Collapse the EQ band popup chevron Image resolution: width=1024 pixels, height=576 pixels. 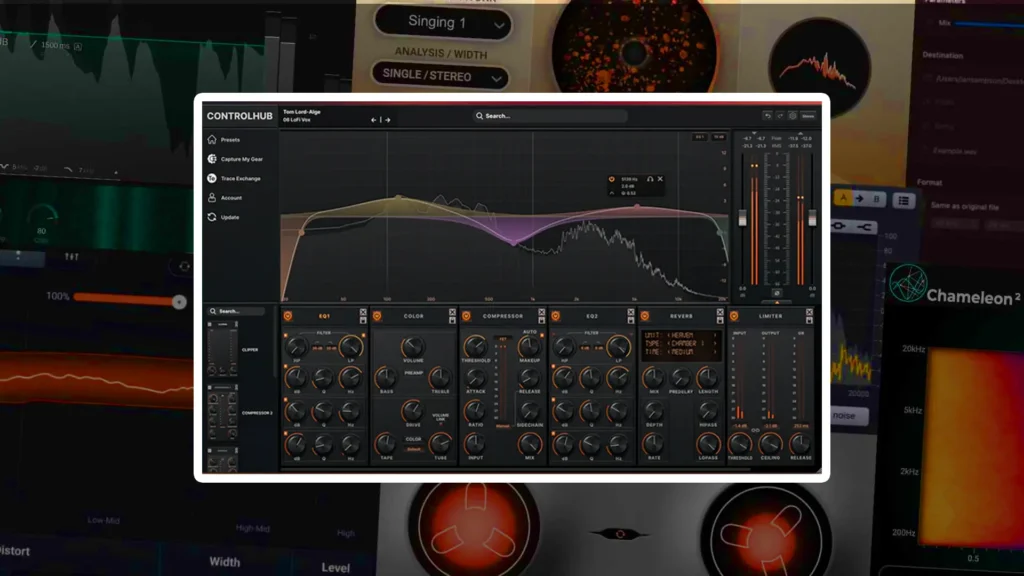tap(612, 193)
